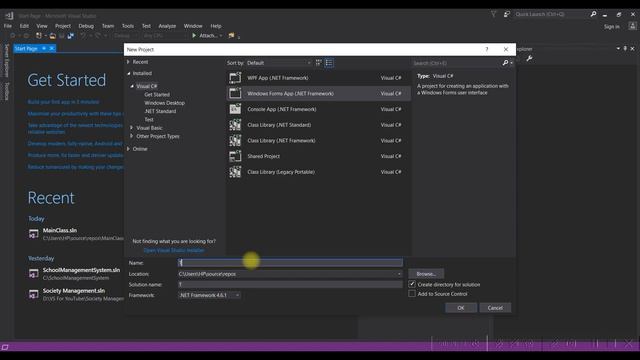
Task: Open the Project menu
Action: pyautogui.click(x=62, y=26)
